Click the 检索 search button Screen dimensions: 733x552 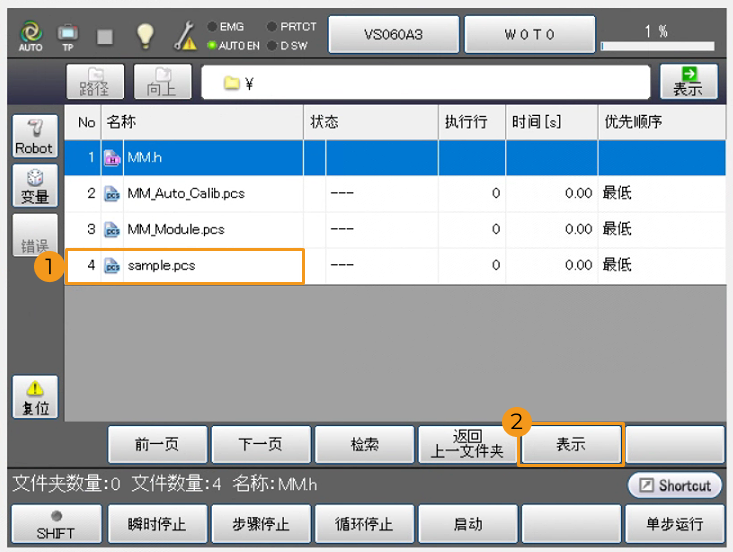click(365, 444)
